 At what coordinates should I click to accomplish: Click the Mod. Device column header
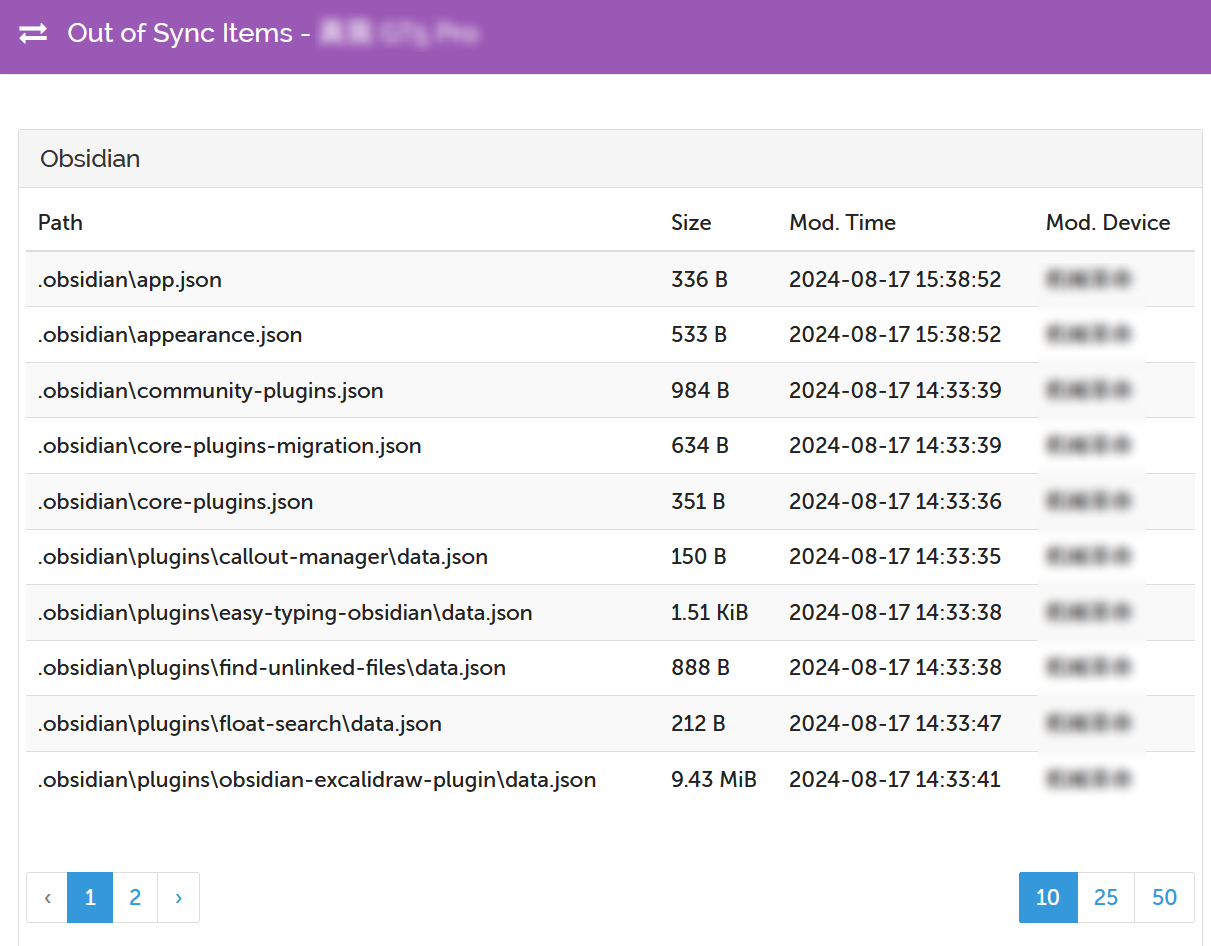[x=1107, y=222]
